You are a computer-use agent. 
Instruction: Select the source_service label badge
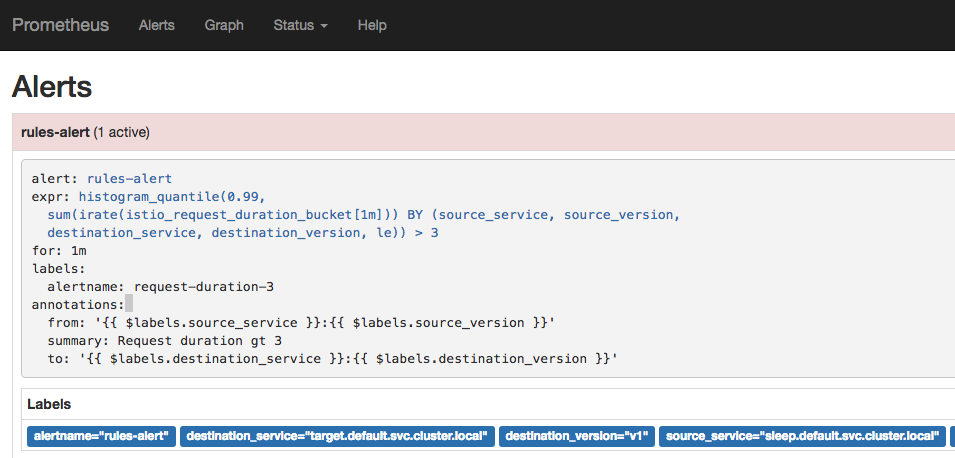click(802, 436)
